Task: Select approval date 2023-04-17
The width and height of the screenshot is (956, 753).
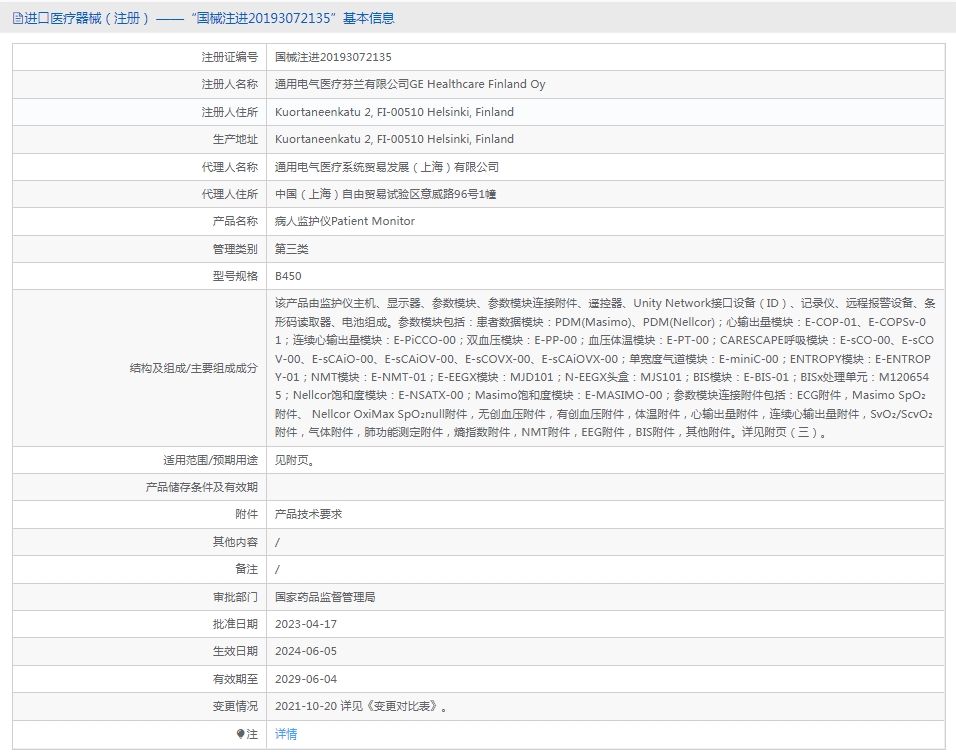Action: [x=306, y=624]
